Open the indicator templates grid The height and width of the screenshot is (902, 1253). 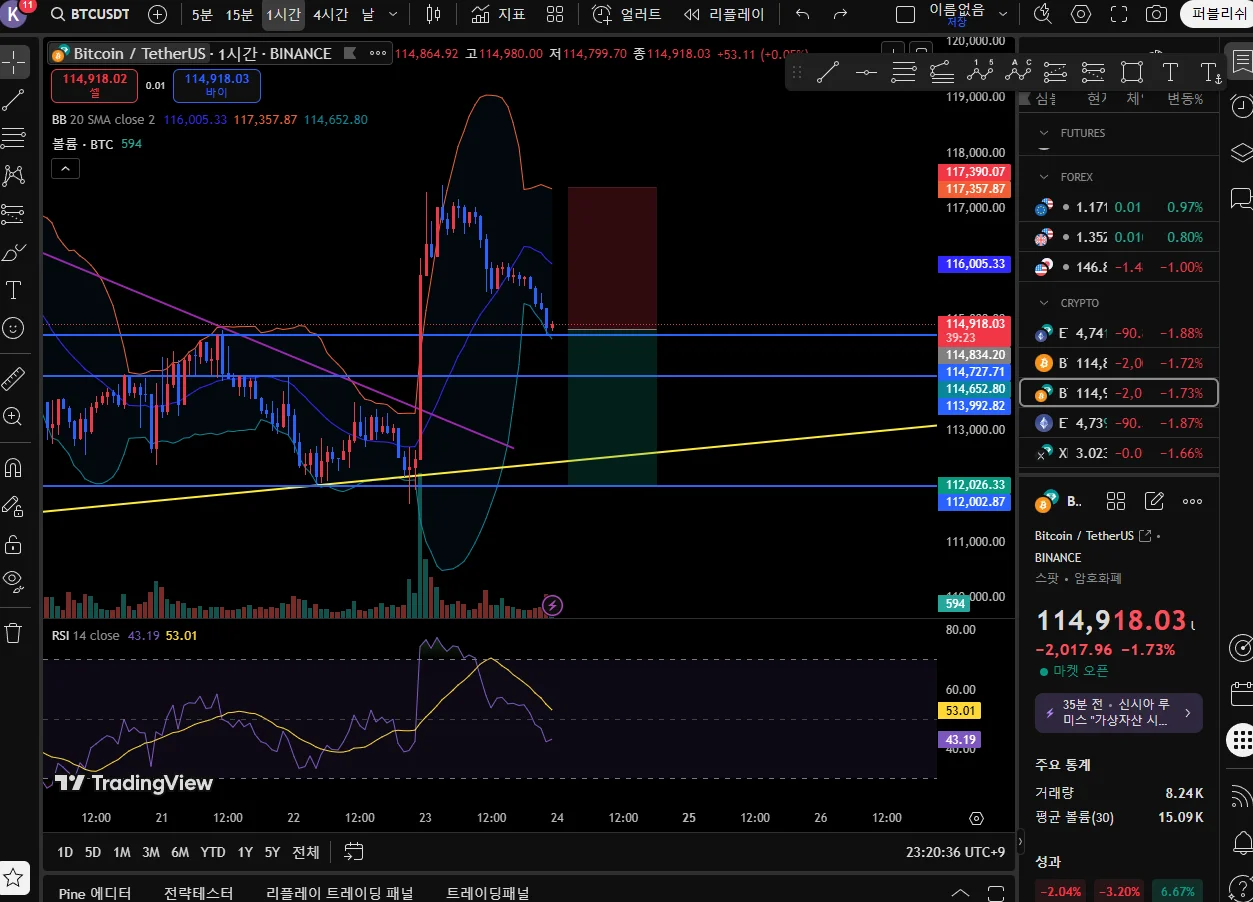point(555,14)
